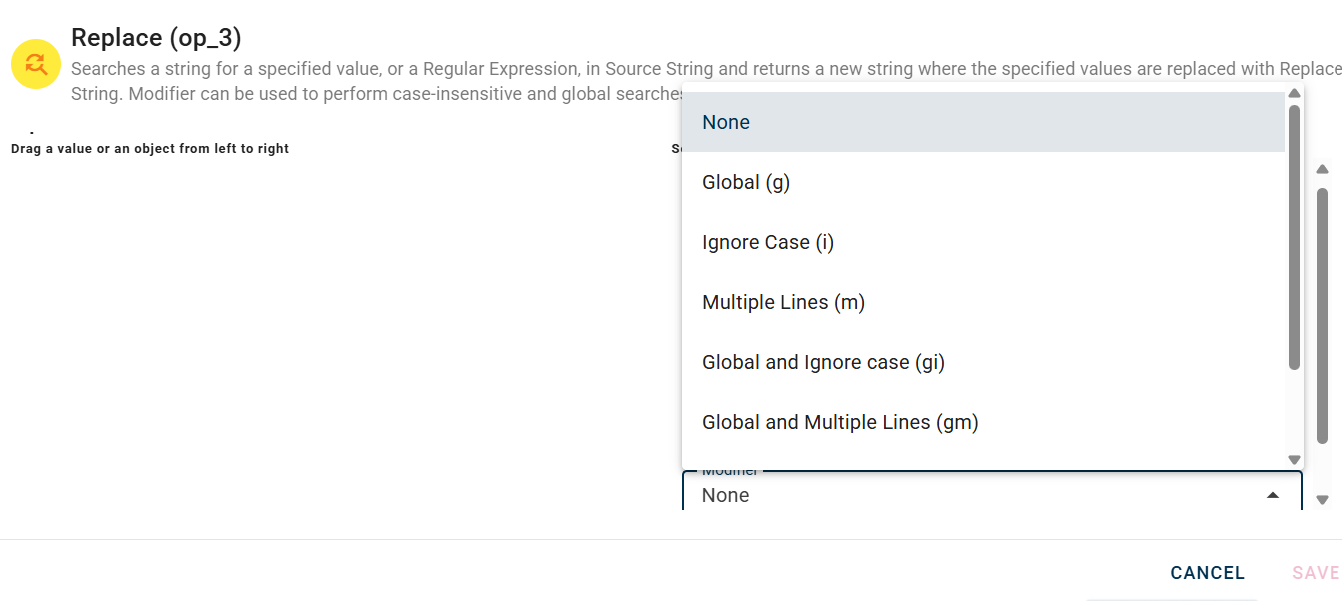Image resolution: width=1342 pixels, height=601 pixels.
Task: Select the None modifier option
Action: (726, 122)
